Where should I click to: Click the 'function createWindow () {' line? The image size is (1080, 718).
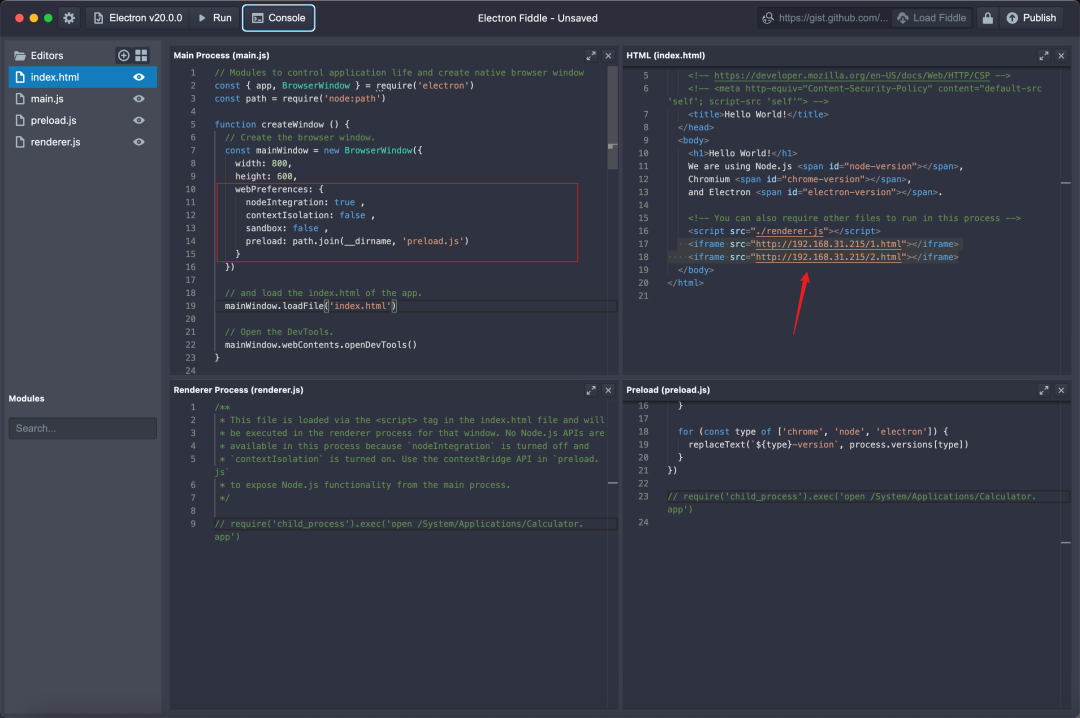[x=282, y=125]
